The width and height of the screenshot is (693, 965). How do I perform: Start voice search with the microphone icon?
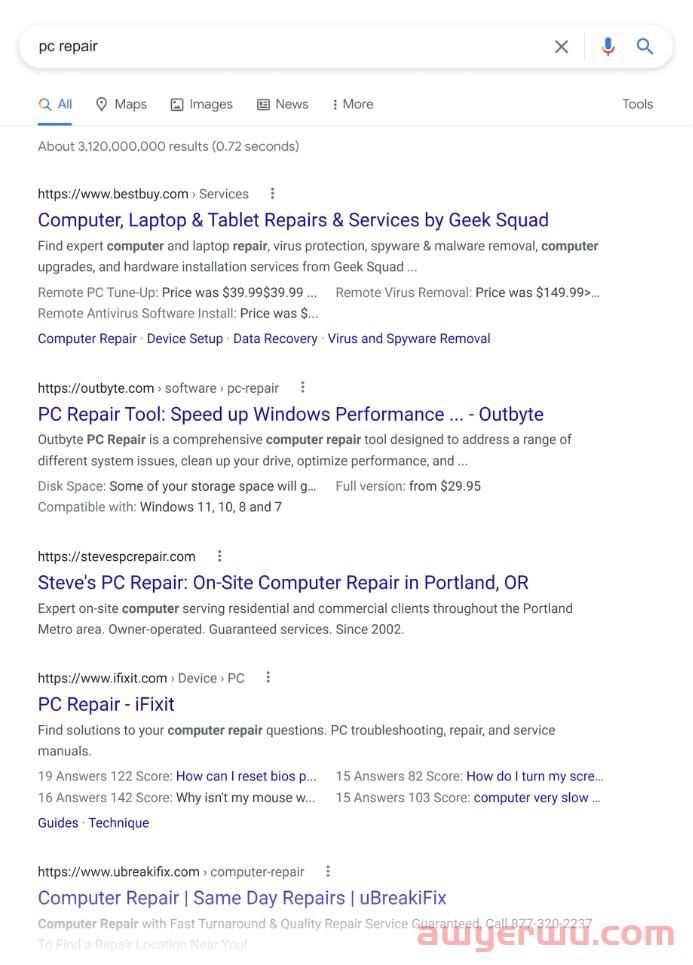tap(607, 47)
